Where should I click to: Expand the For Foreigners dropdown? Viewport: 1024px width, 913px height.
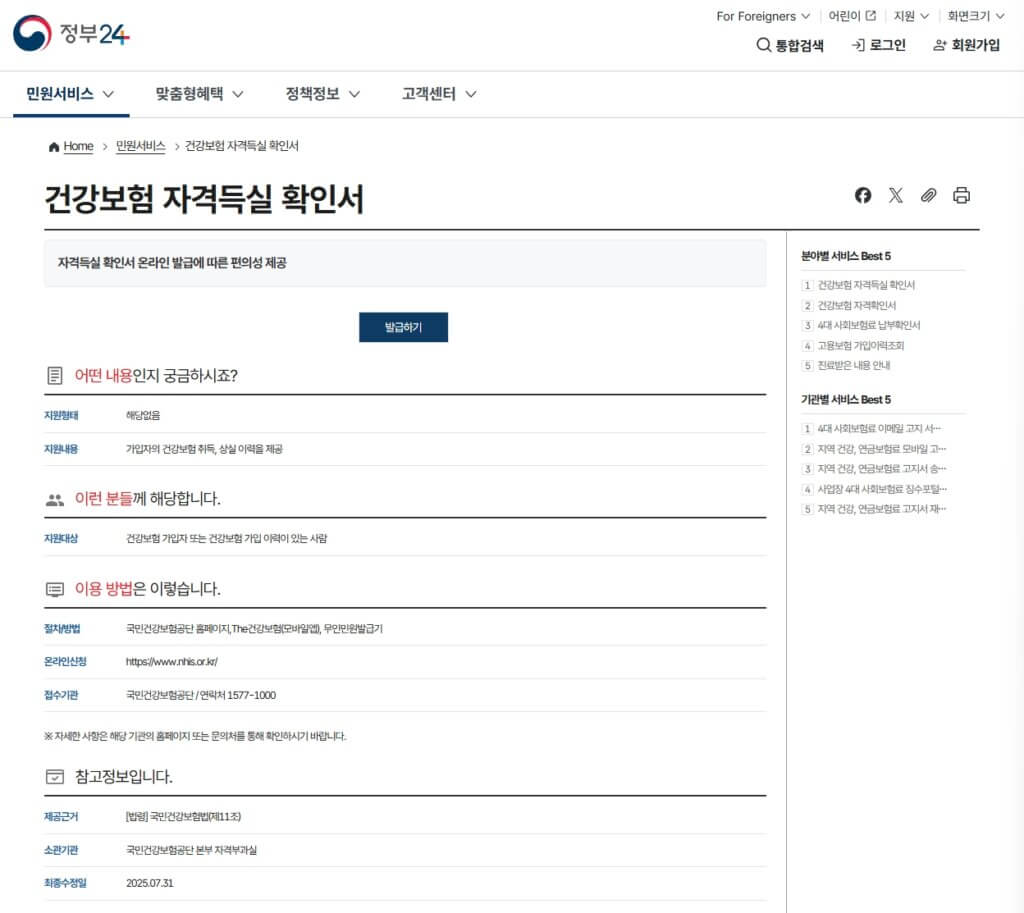tap(763, 16)
